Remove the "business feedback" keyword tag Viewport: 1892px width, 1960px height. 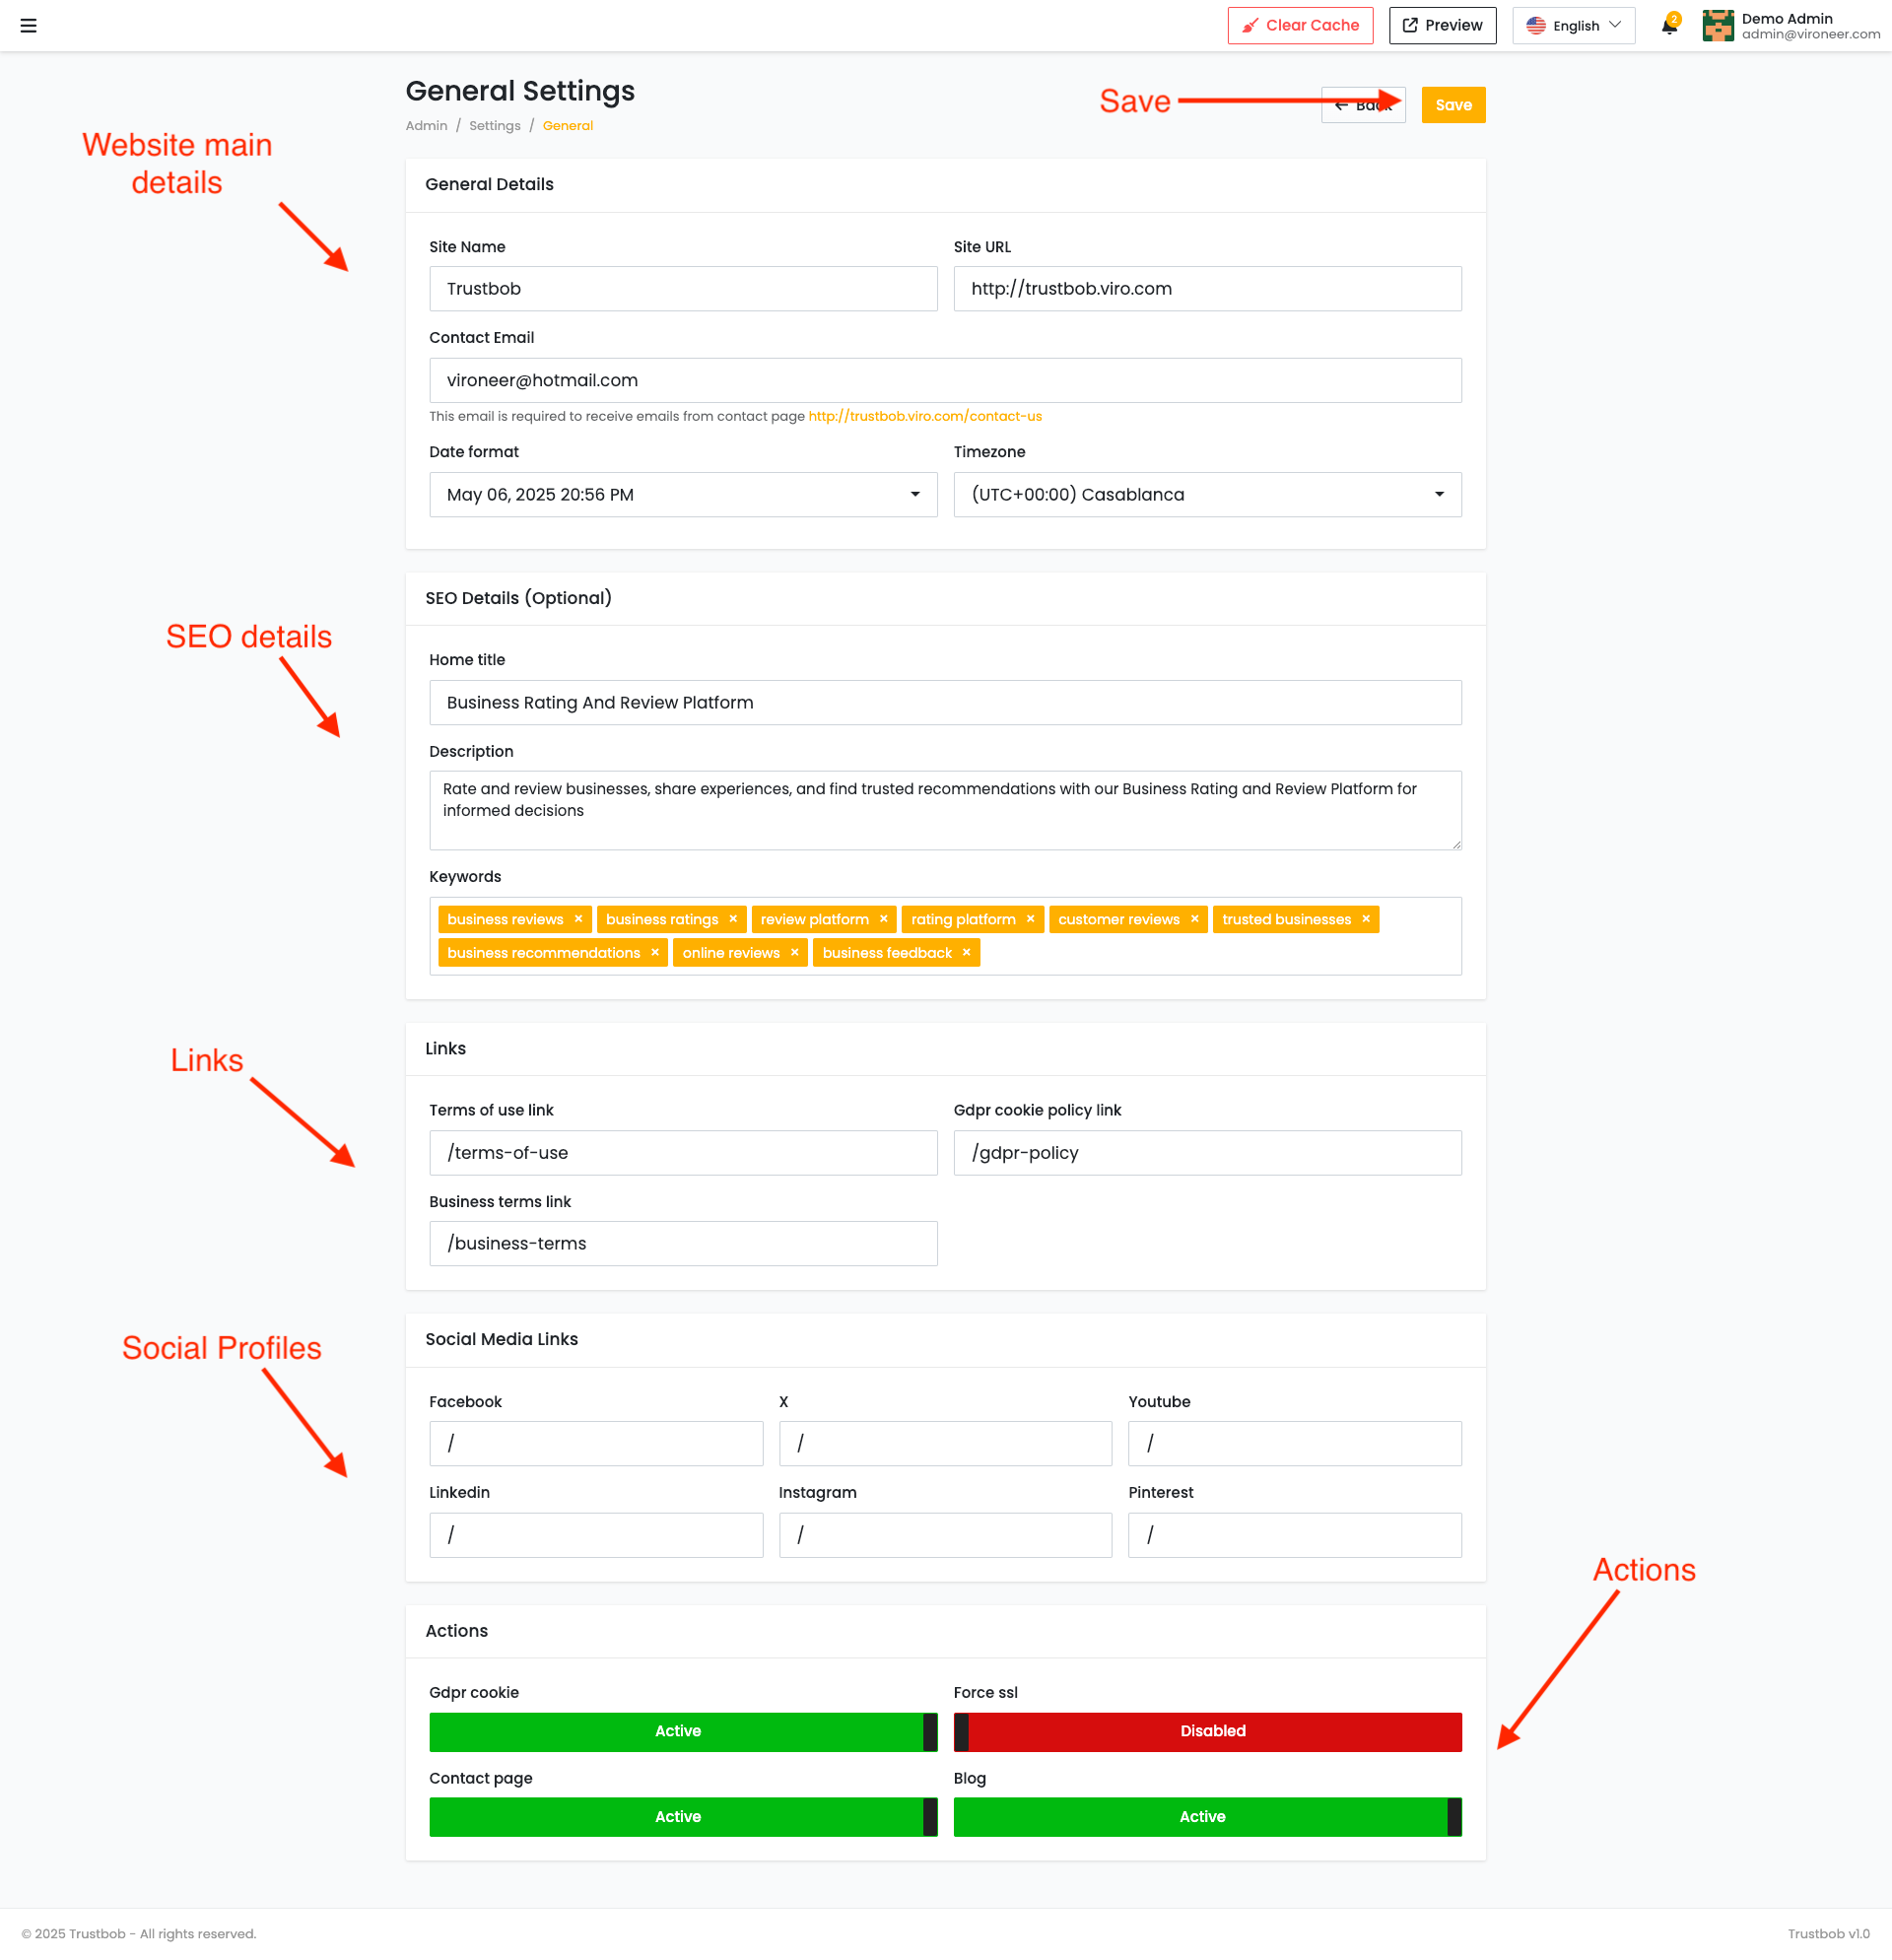click(x=966, y=953)
